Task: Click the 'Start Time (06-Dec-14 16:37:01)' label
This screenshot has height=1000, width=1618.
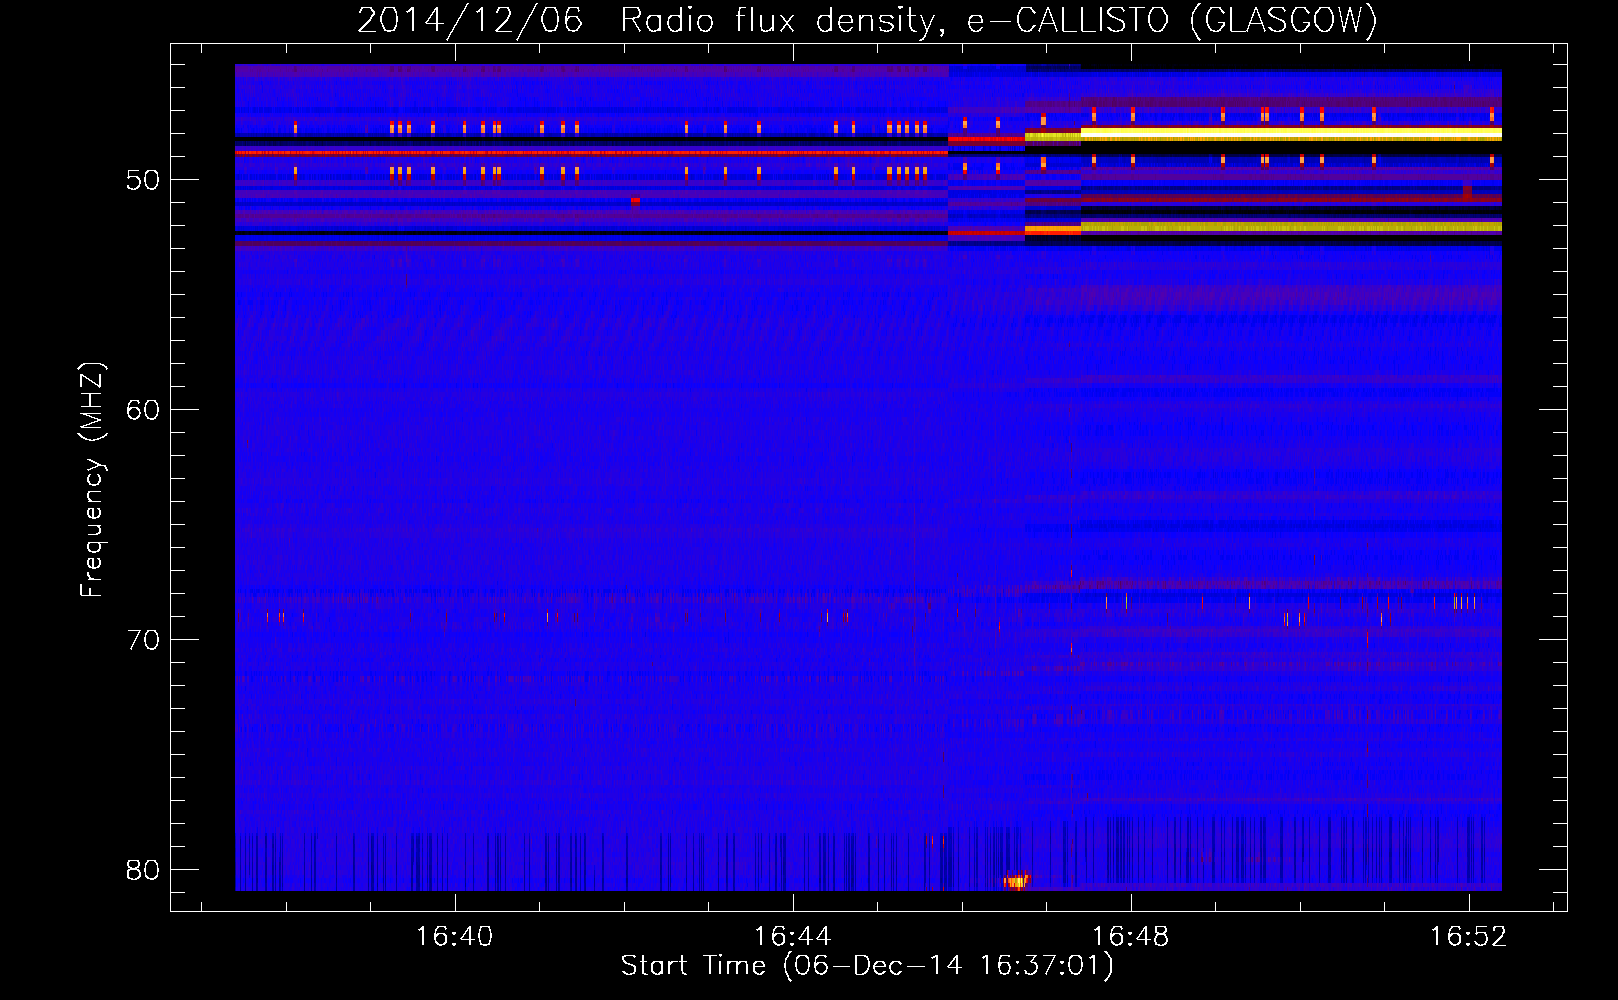Action: 867,966
